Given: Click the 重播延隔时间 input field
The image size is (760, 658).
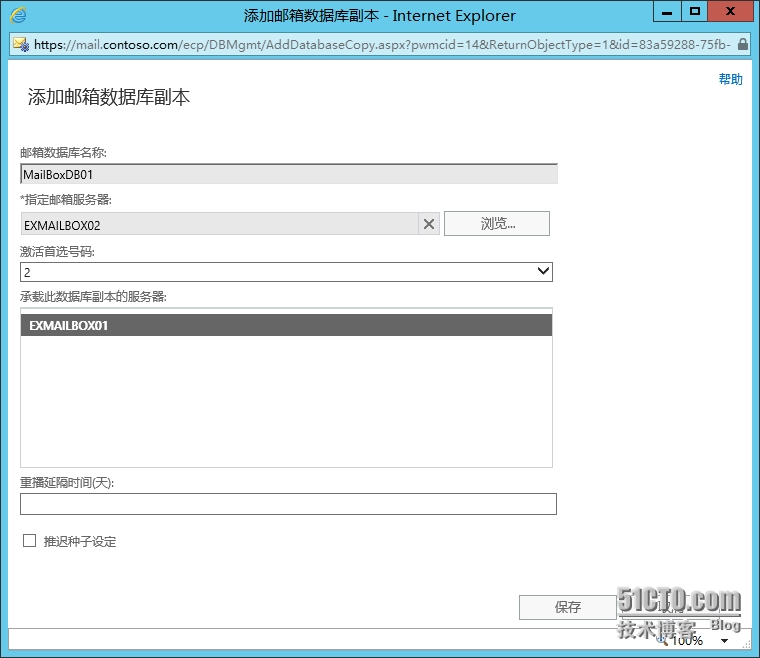Looking at the screenshot, I should click(x=288, y=504).
